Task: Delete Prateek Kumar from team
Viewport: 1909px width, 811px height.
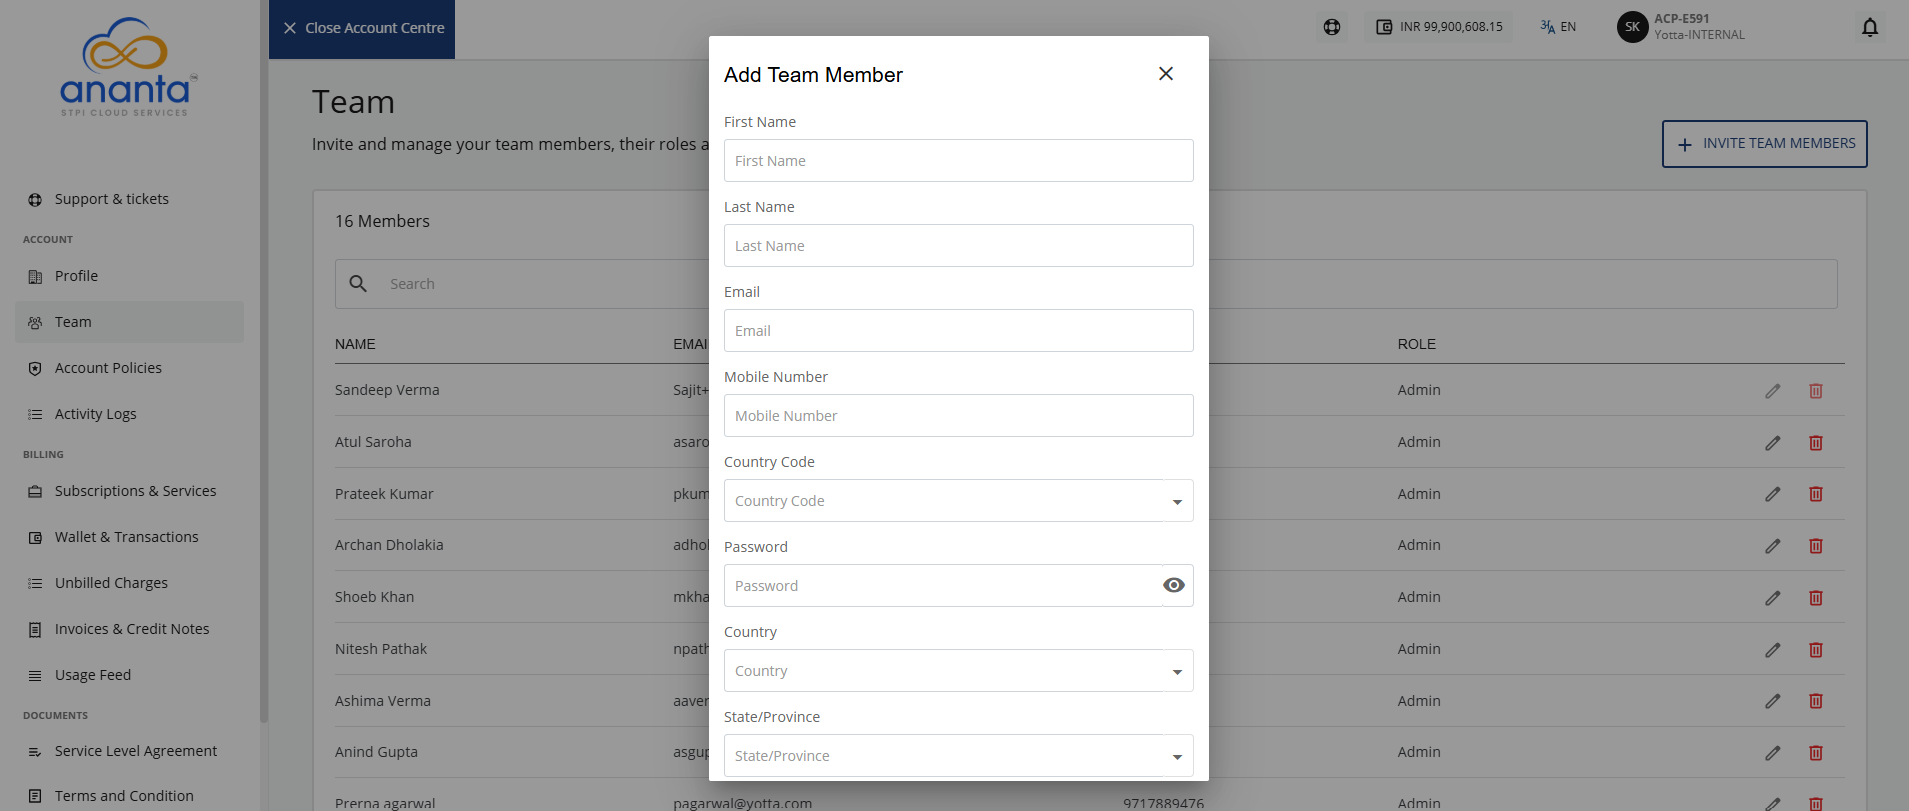Action: coord(1816,494)
